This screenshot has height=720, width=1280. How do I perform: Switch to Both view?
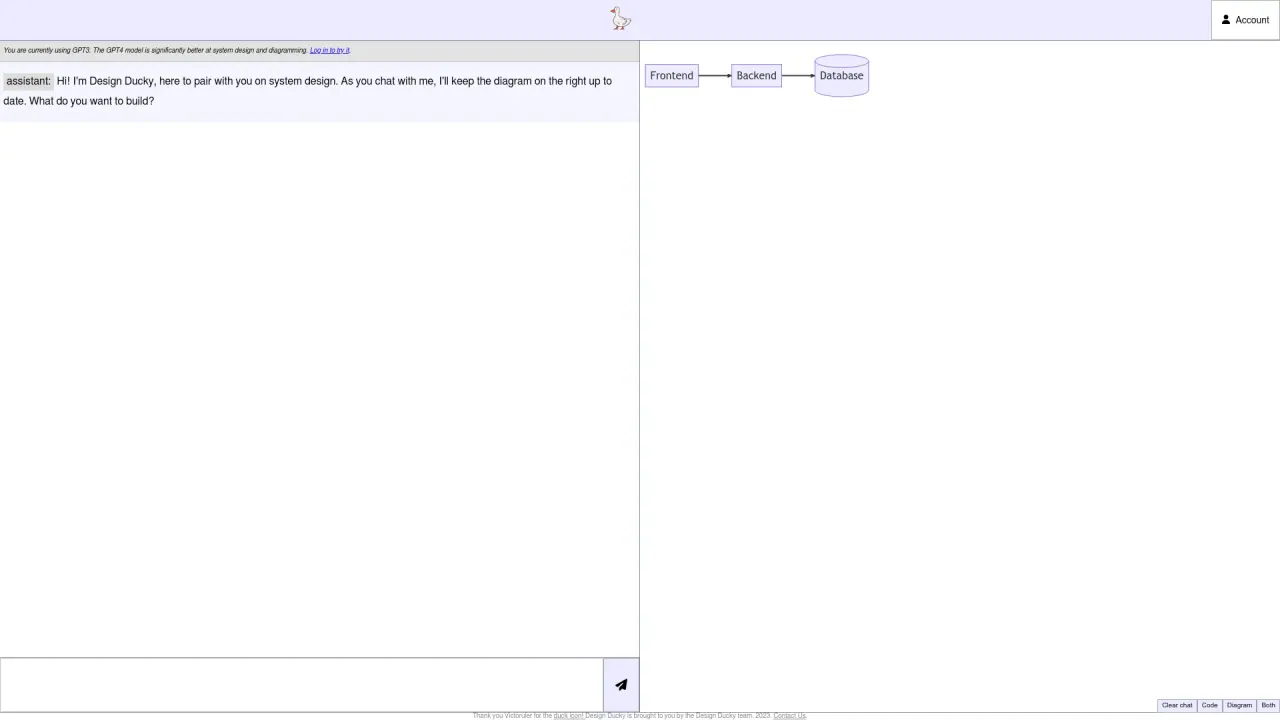1268,705
